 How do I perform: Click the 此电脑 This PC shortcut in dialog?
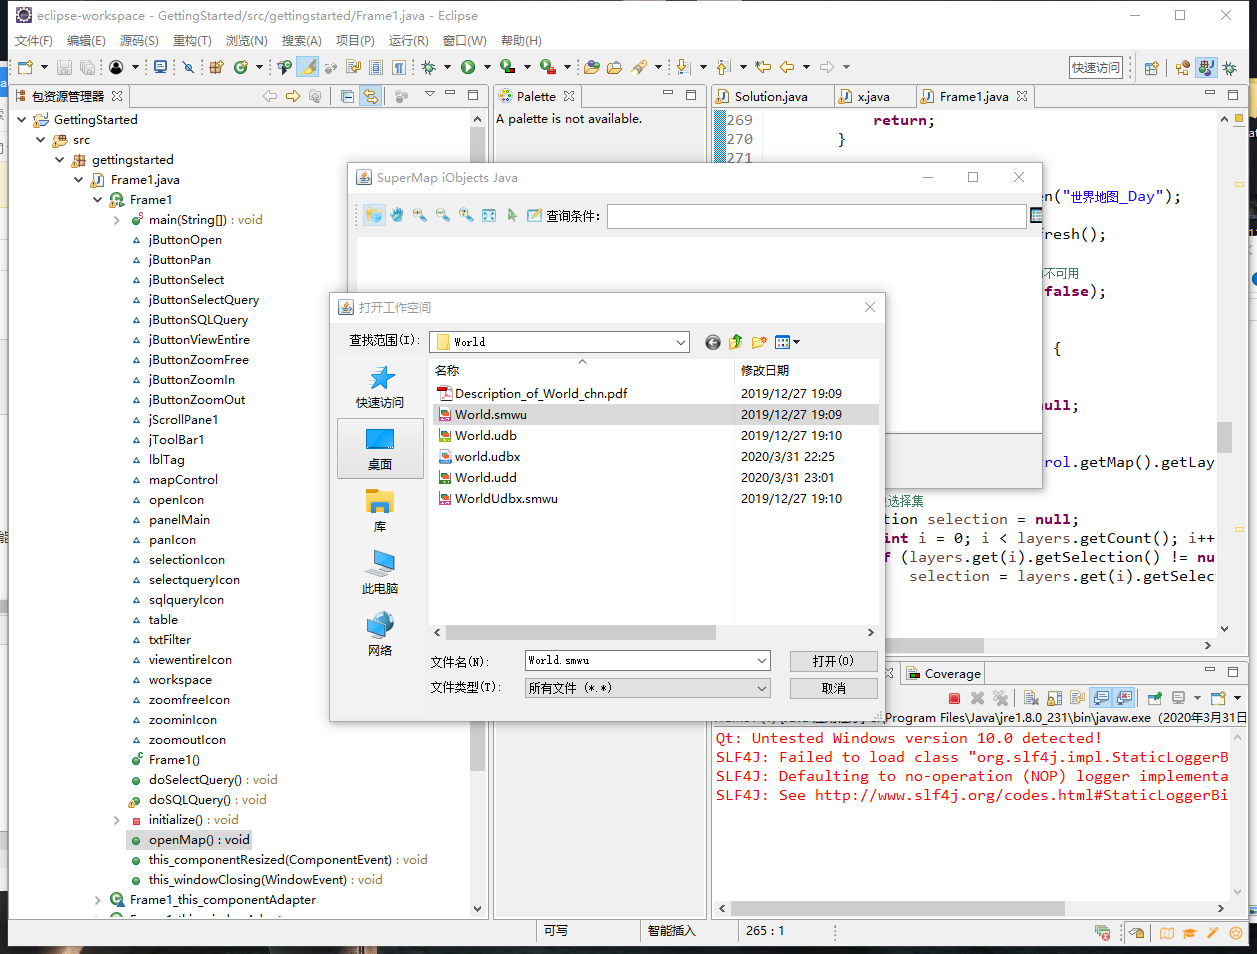[380, 573]
